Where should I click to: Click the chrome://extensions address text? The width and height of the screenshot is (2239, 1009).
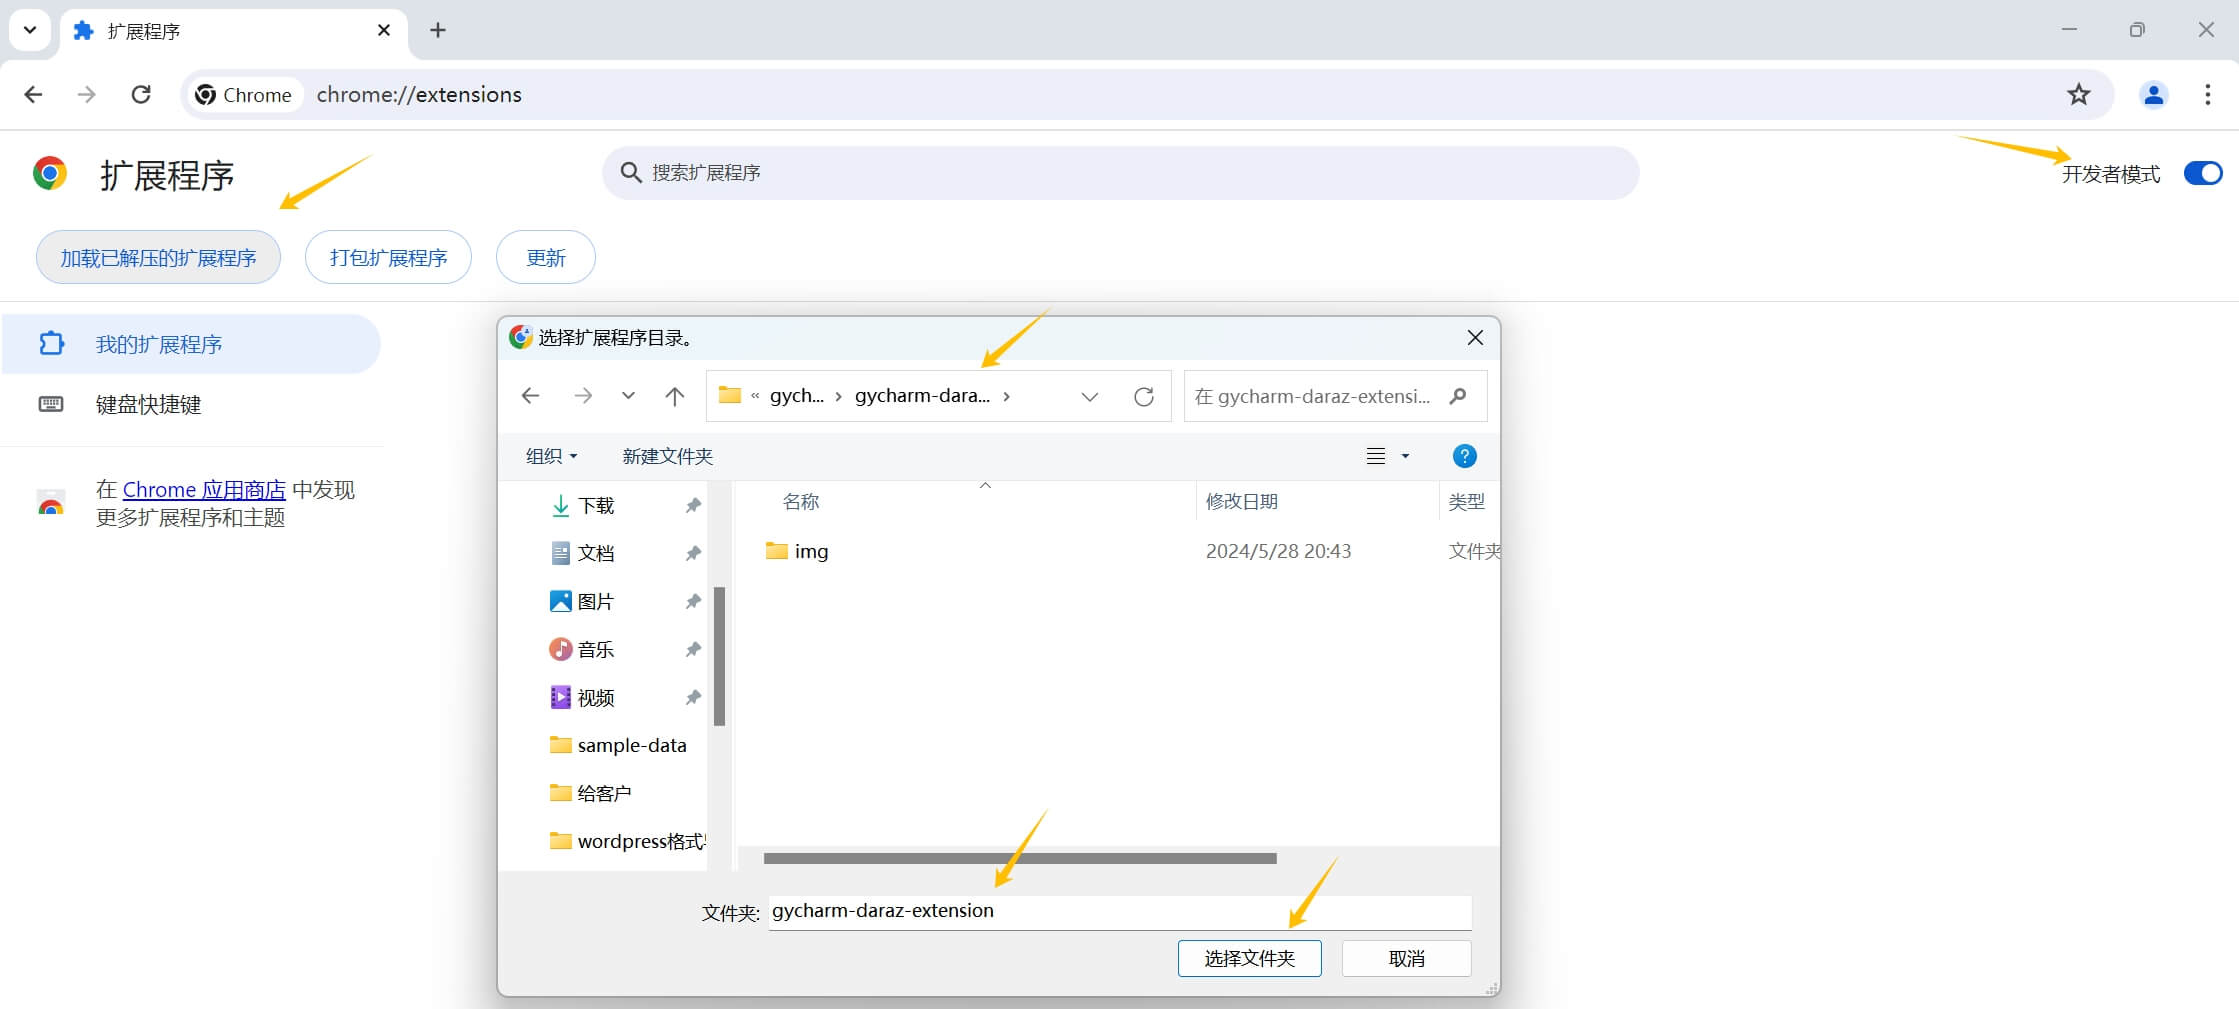coord(419,95)
